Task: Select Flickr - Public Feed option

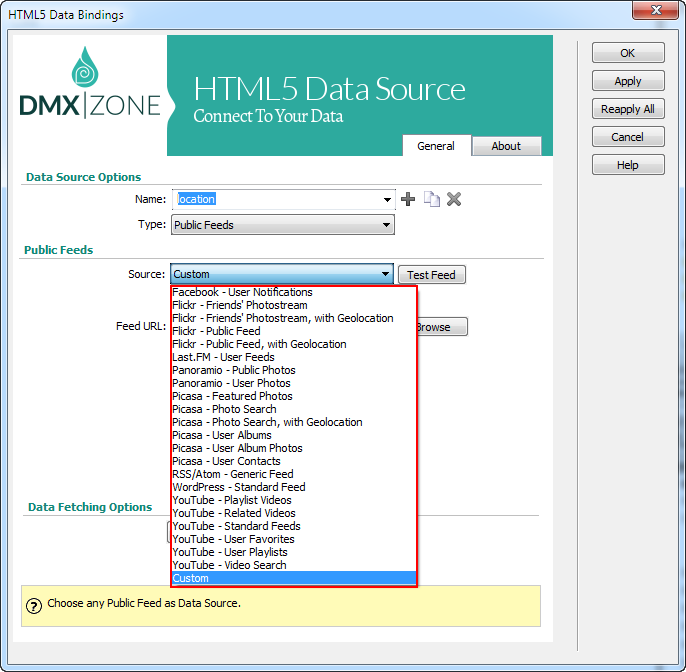Action: [294, 331]
